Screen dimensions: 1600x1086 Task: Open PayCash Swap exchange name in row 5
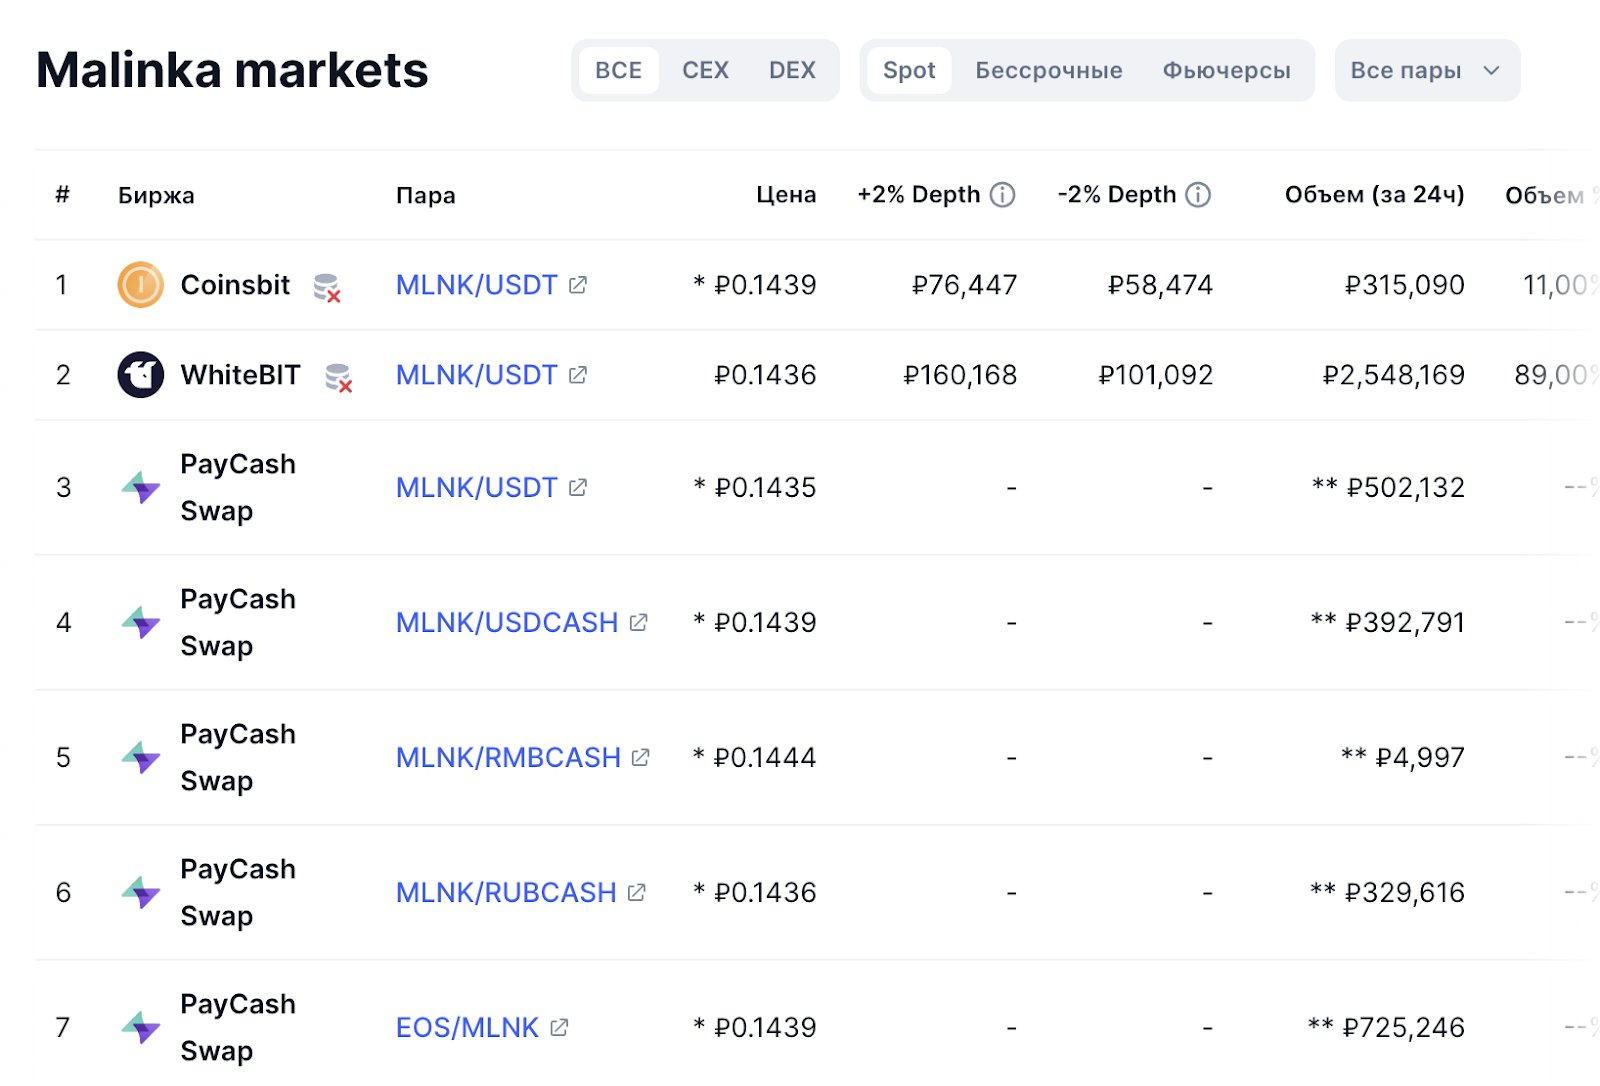coord(238,757)
